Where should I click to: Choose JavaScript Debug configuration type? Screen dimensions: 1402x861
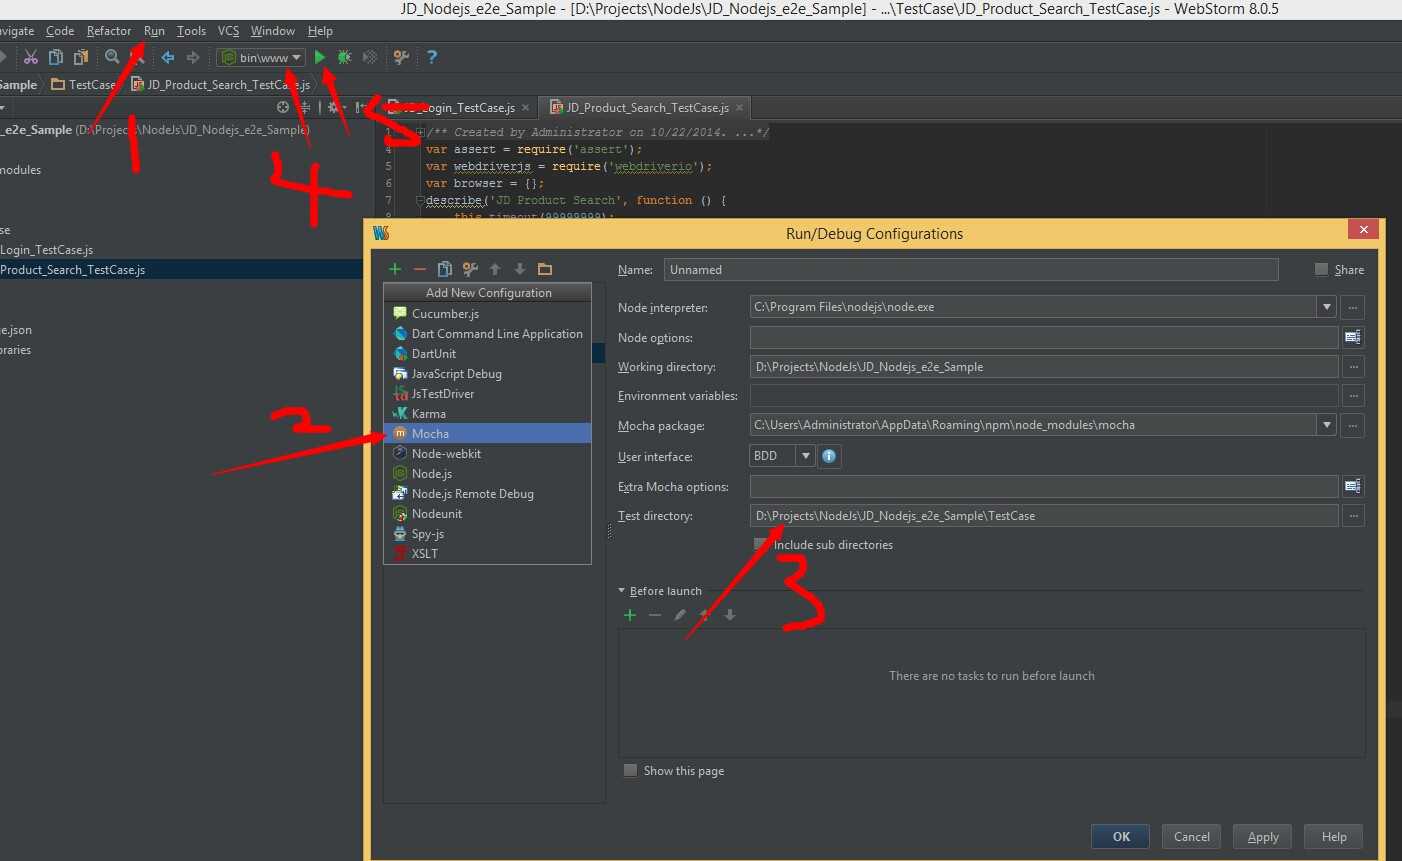(x=488, y=373)
